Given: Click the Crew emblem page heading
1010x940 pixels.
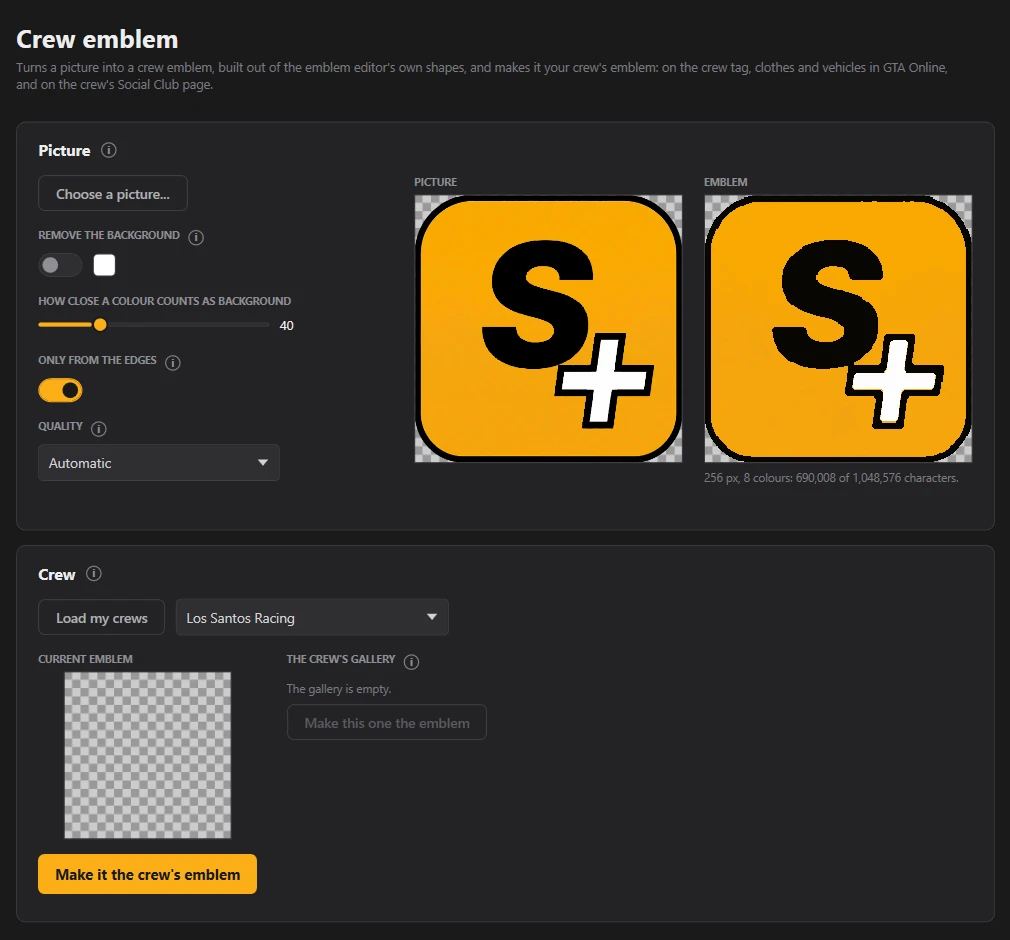Looking at the screenshot, I should tap(97, 39).
